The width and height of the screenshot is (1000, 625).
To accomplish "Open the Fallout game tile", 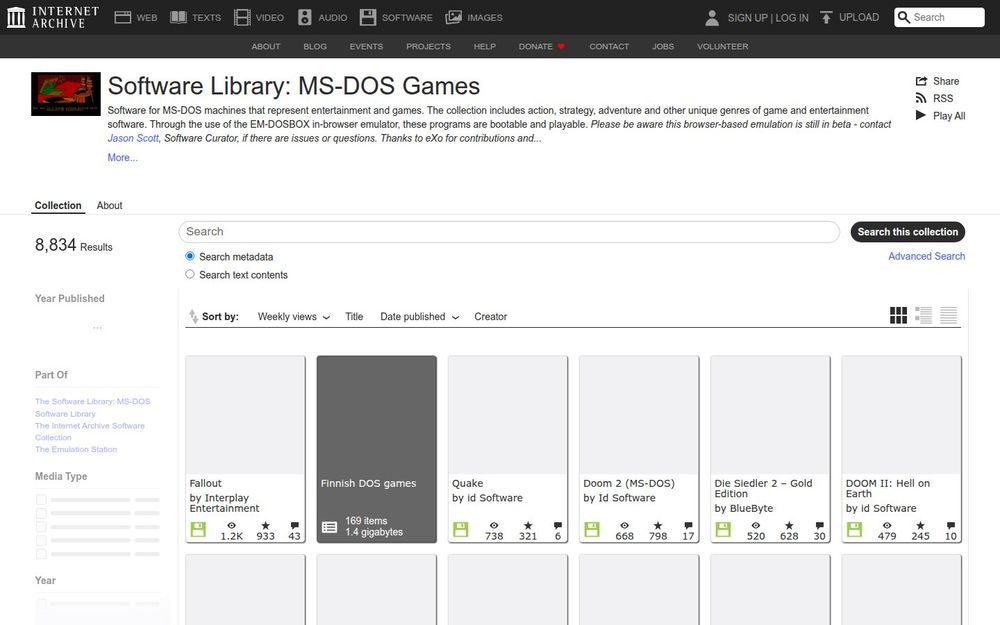I will (246, 449).
